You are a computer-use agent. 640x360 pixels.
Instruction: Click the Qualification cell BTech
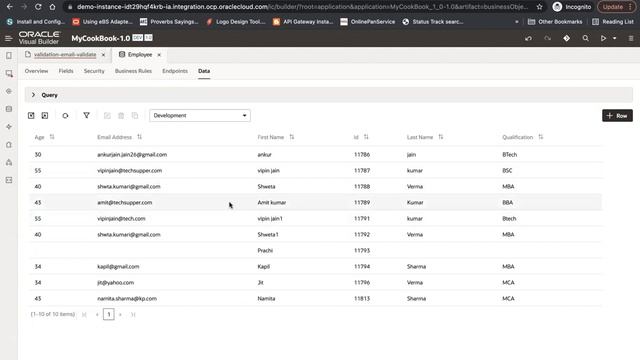click(509, 155)
